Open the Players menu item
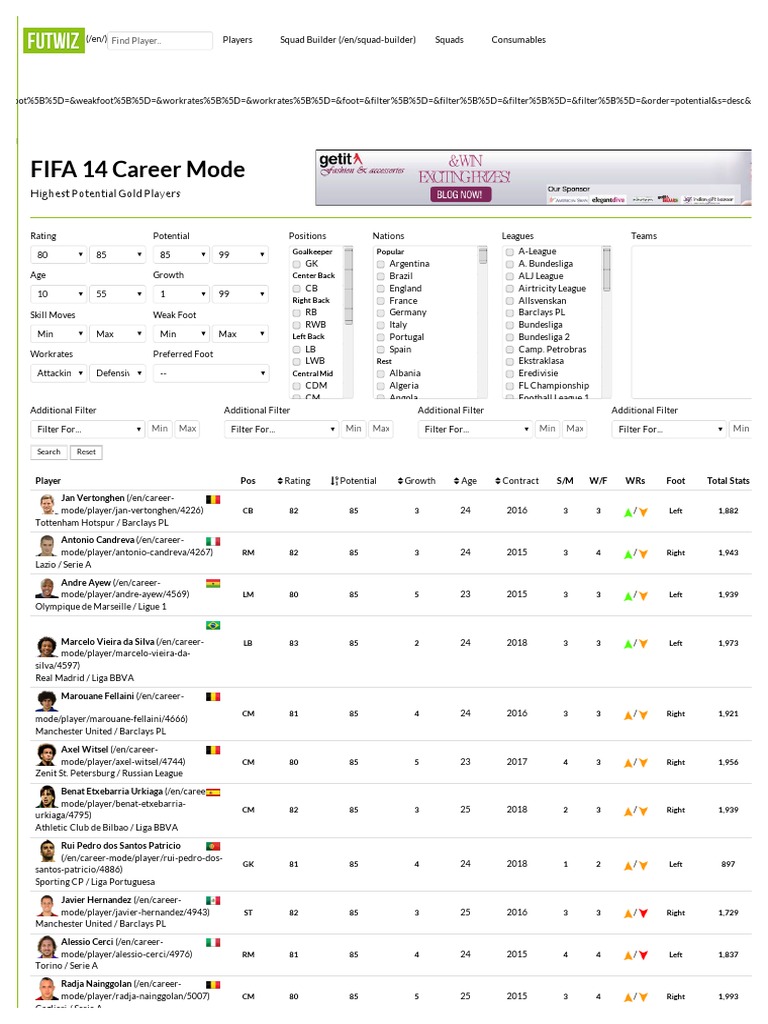 pyautogui.click(x=237, y=40)
